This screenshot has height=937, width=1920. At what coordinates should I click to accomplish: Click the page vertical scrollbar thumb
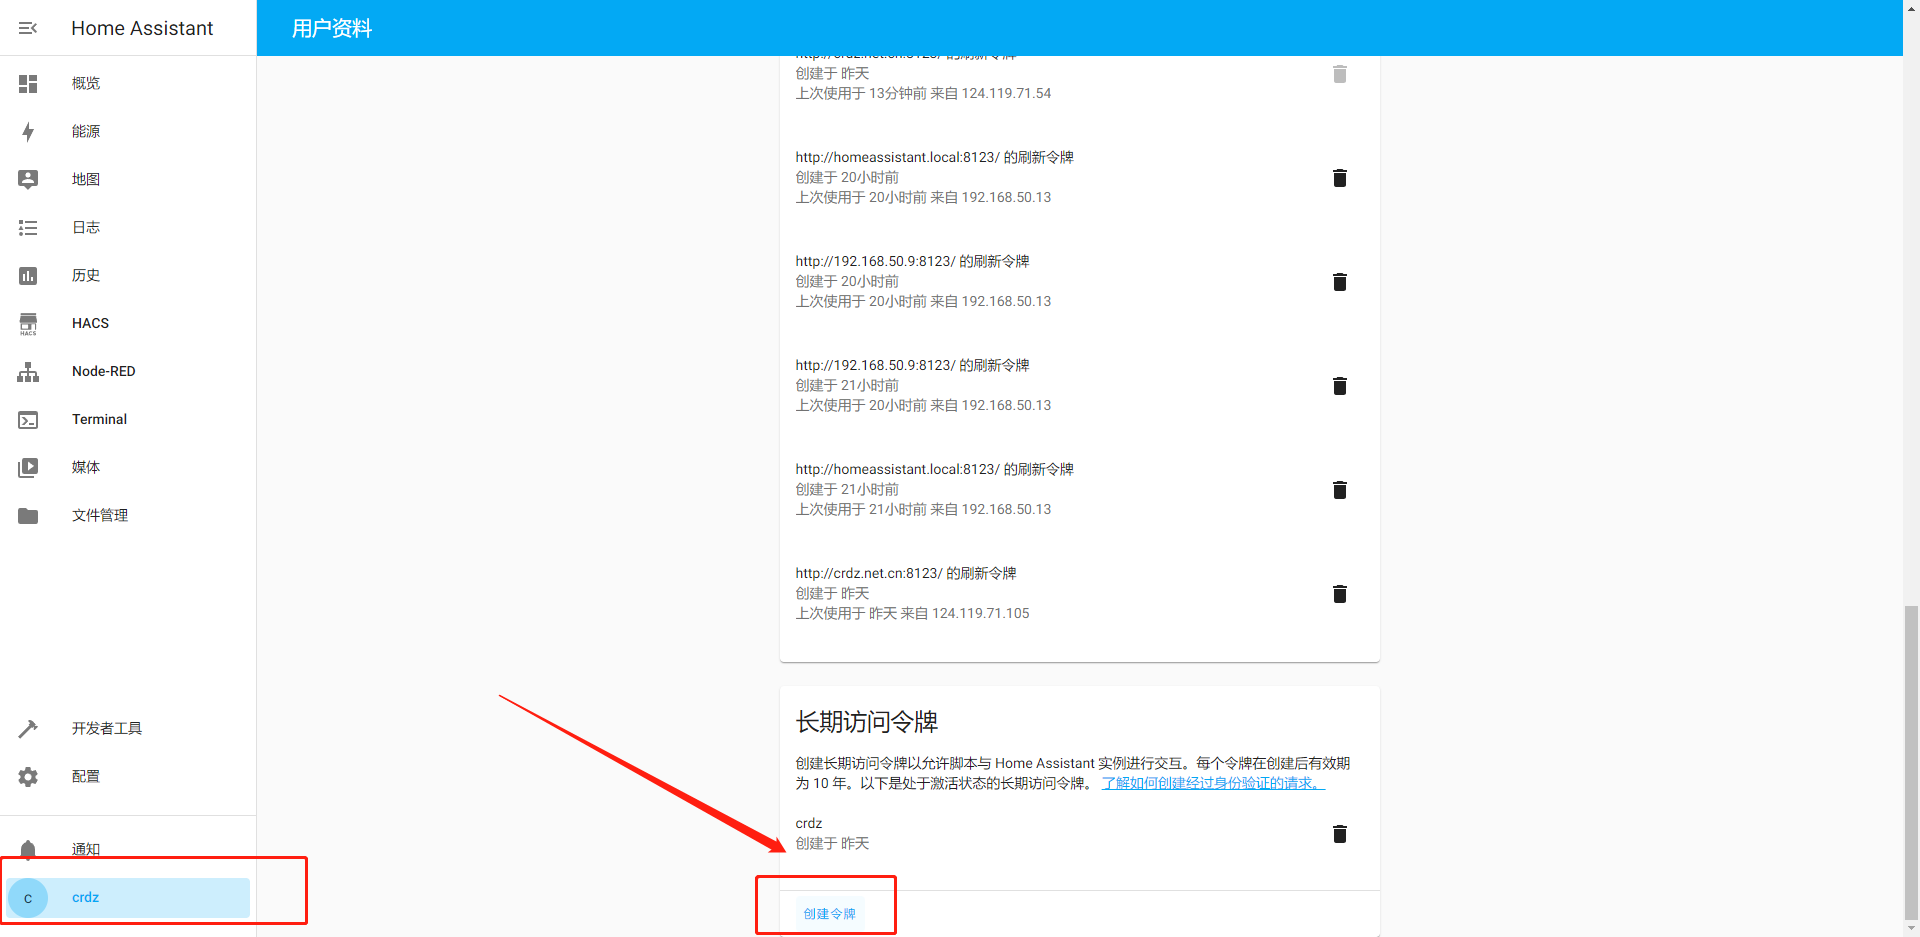coord(1911,760)
